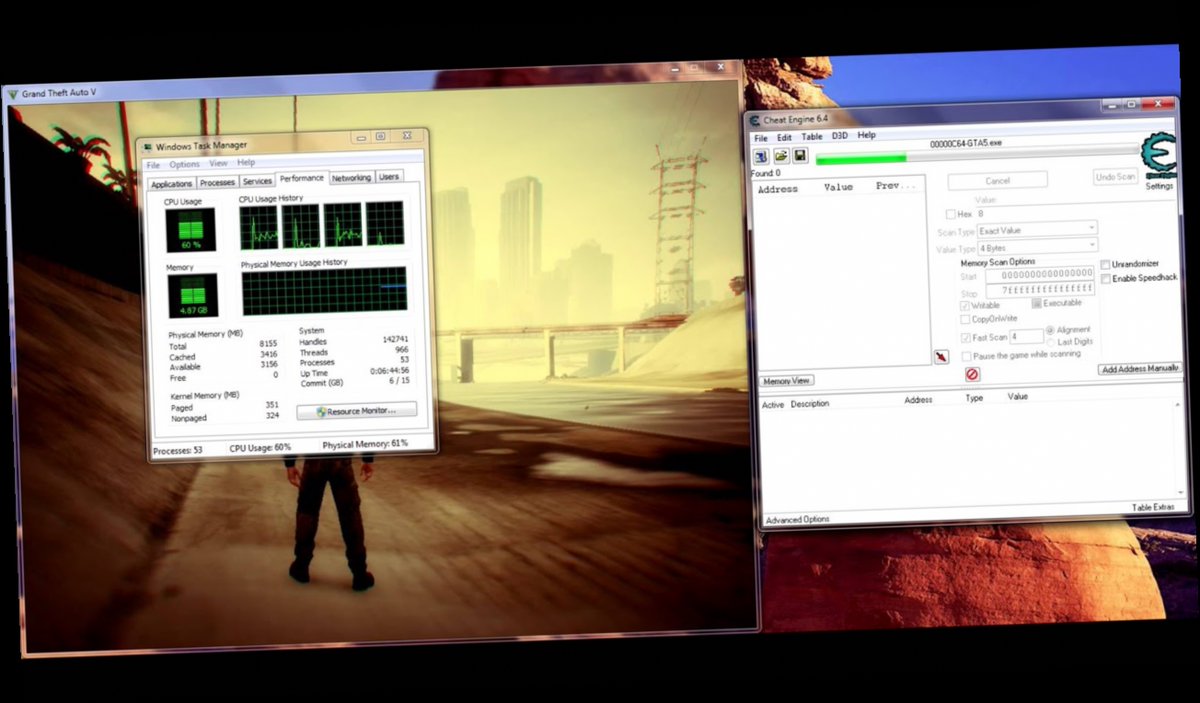Click the first CPU Usage History graph
The width and height of the screenshot is (1200, 703).
pos(259,227)
